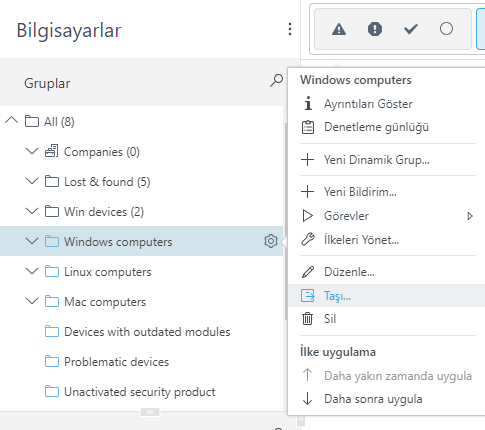Expand the Linux computers group
This screenshot has width=485, height=430.
[x=32, y=271]
